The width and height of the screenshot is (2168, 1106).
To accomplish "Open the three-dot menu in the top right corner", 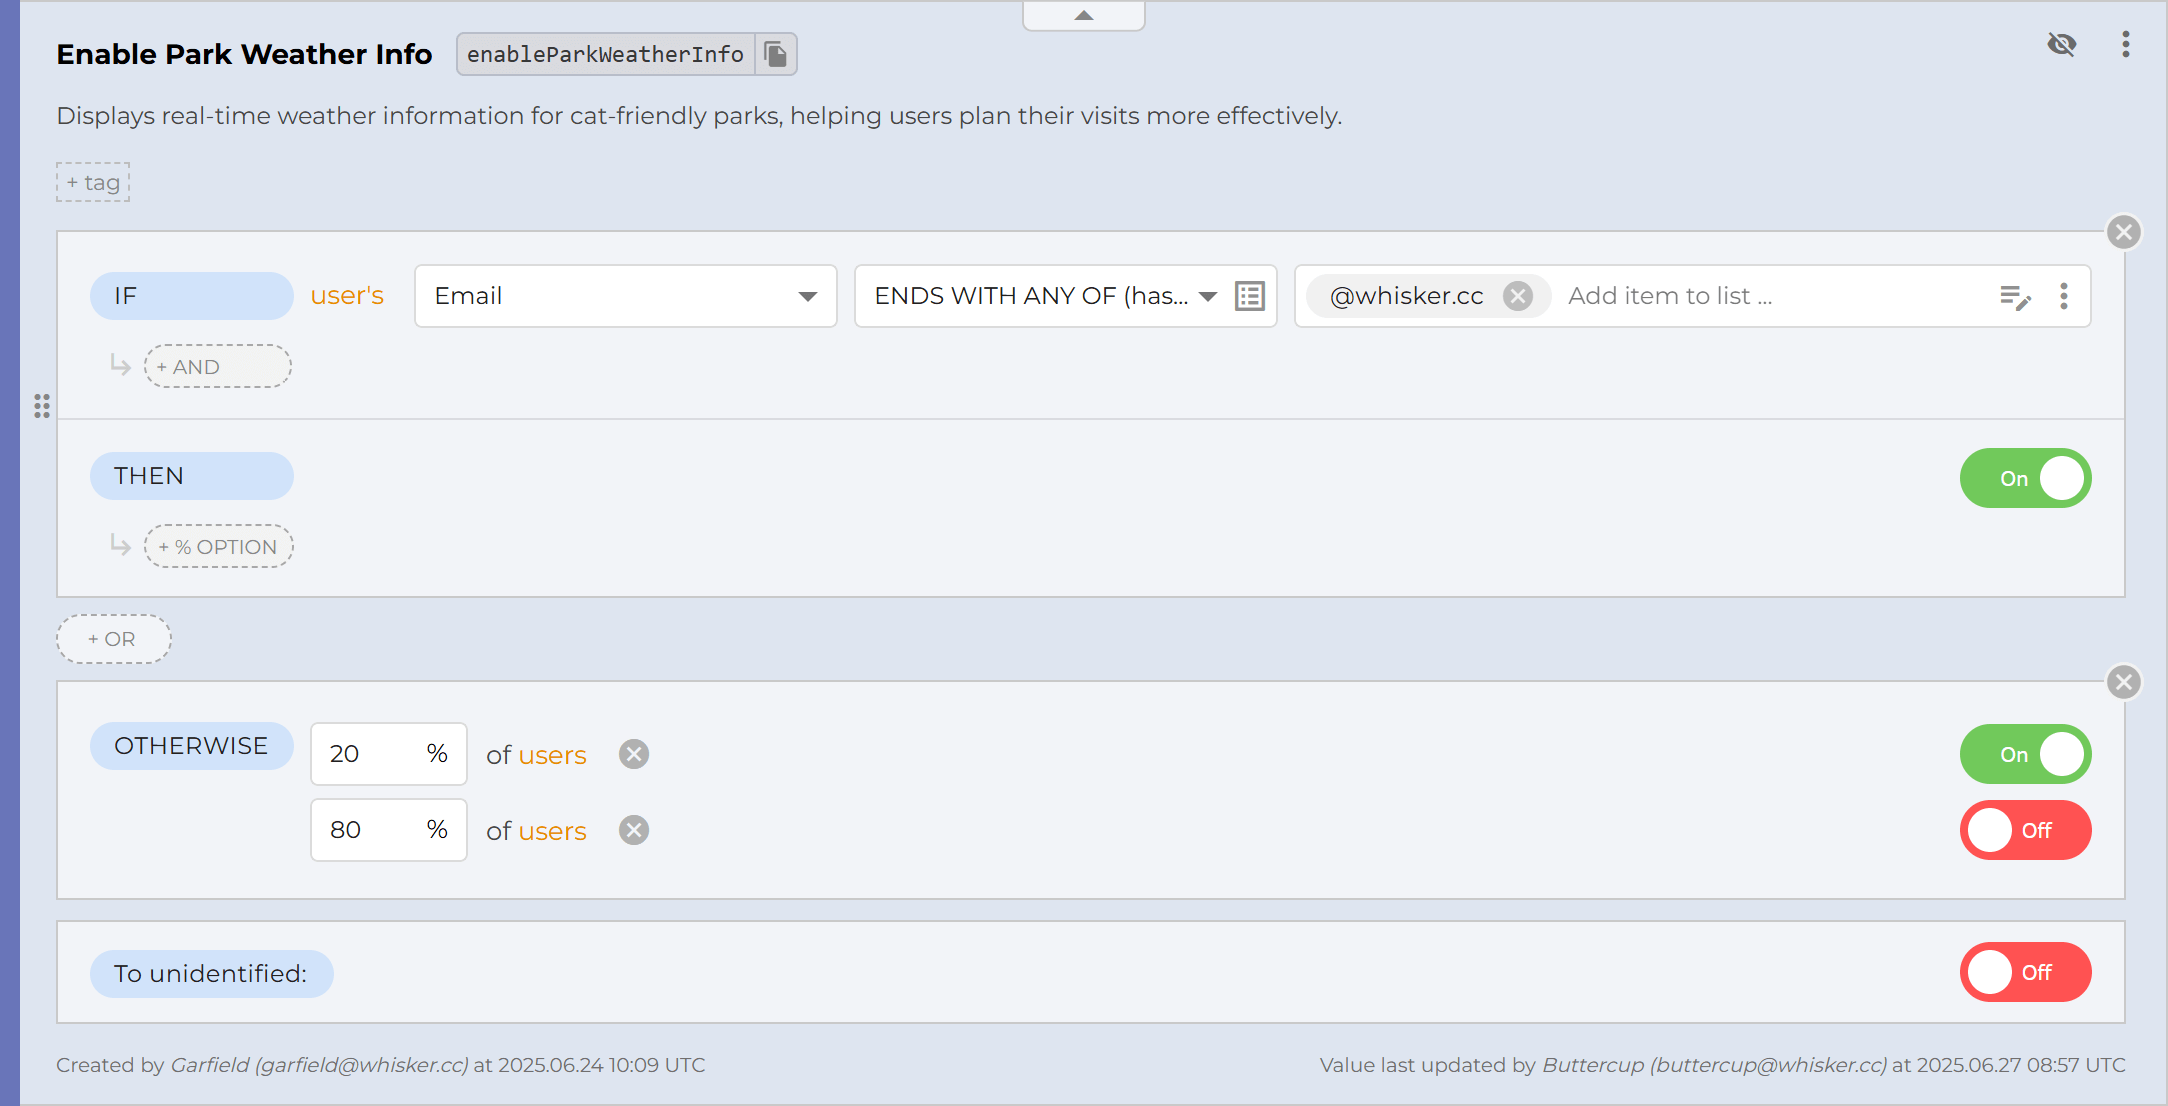I will tap(2126, 45).
